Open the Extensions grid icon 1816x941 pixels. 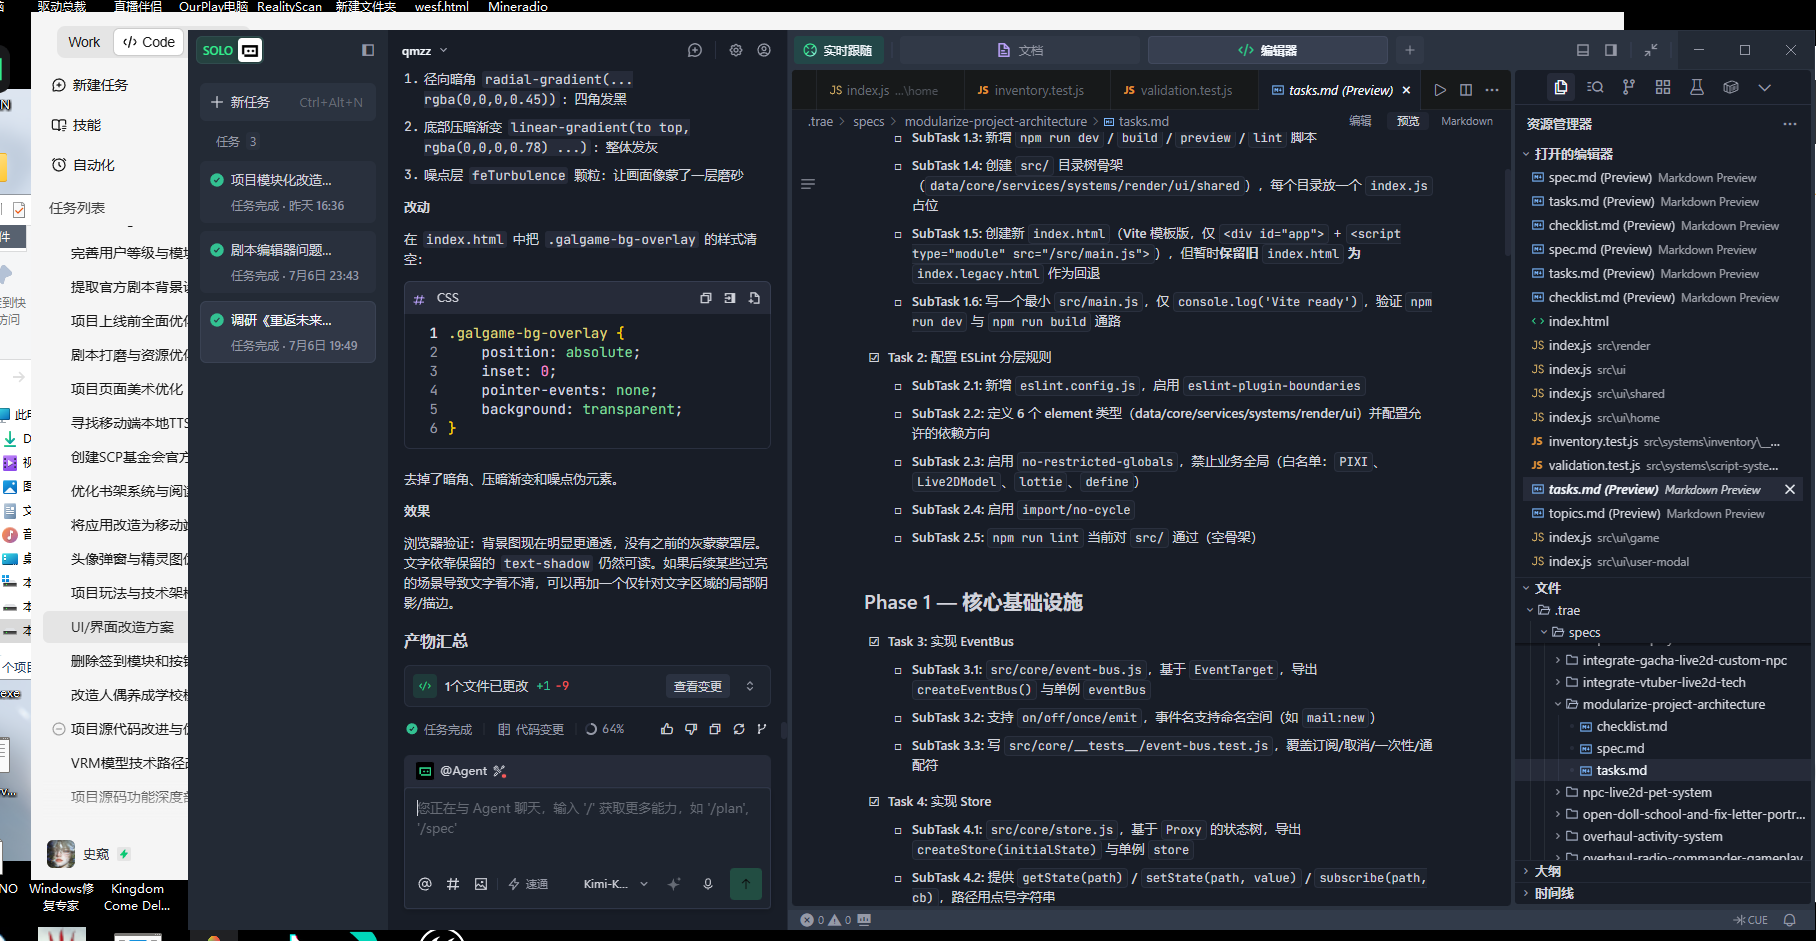pyautogui.click(x=1663, y=88)
